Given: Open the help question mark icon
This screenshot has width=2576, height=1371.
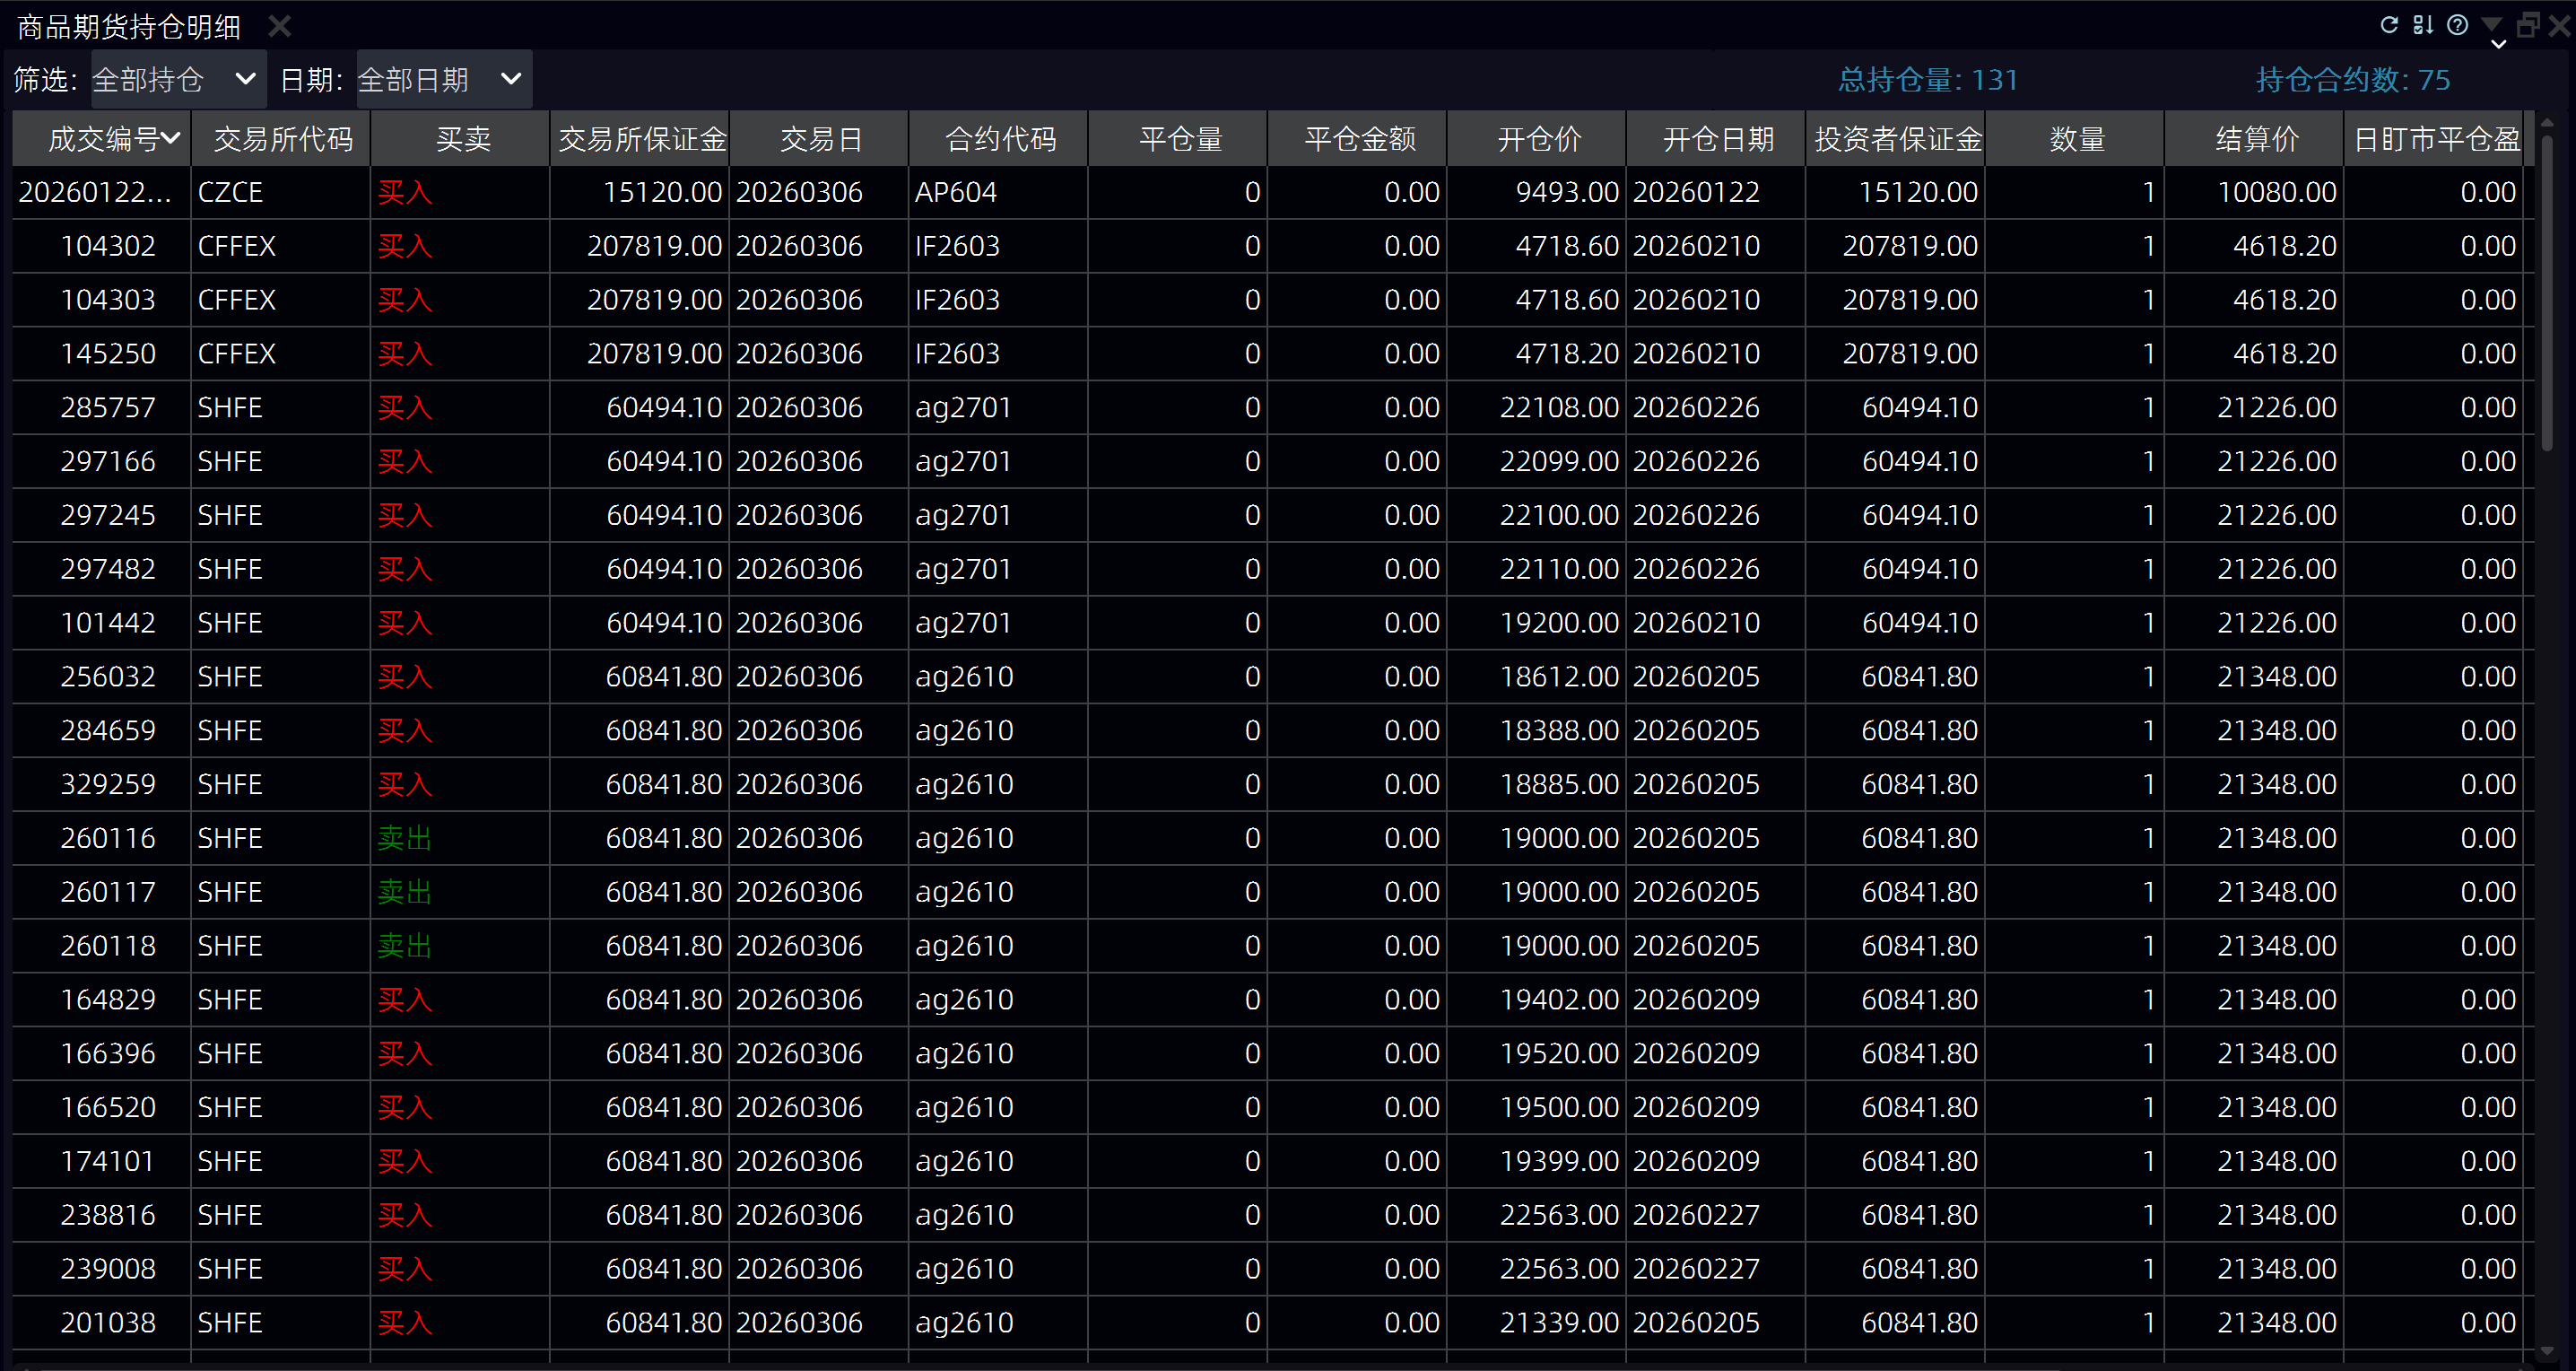Looking at the screenshot, I should [2457, 25].
